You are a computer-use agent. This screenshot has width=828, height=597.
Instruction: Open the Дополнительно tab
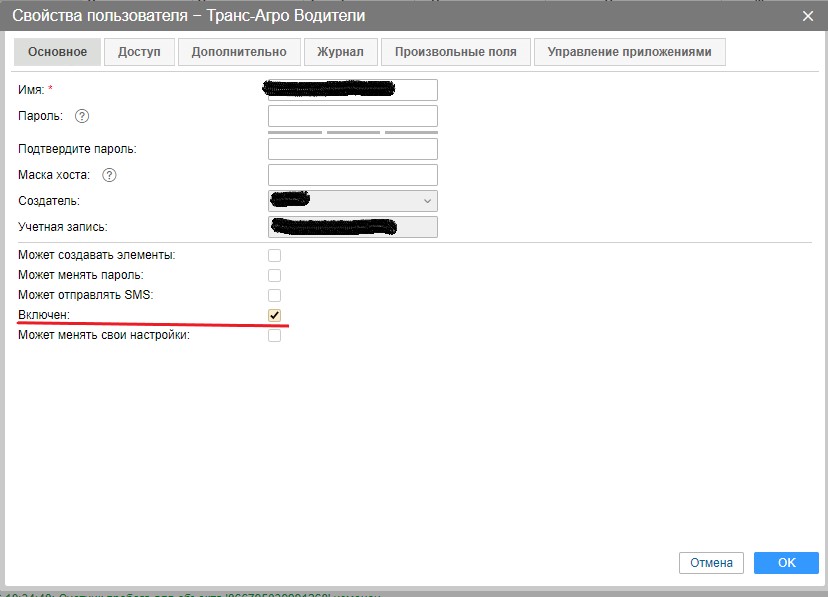coord(239,52)
